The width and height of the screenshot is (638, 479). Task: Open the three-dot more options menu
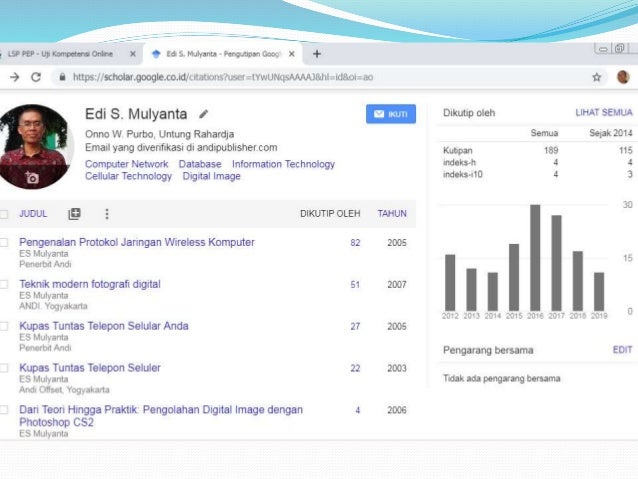point(107,214)
